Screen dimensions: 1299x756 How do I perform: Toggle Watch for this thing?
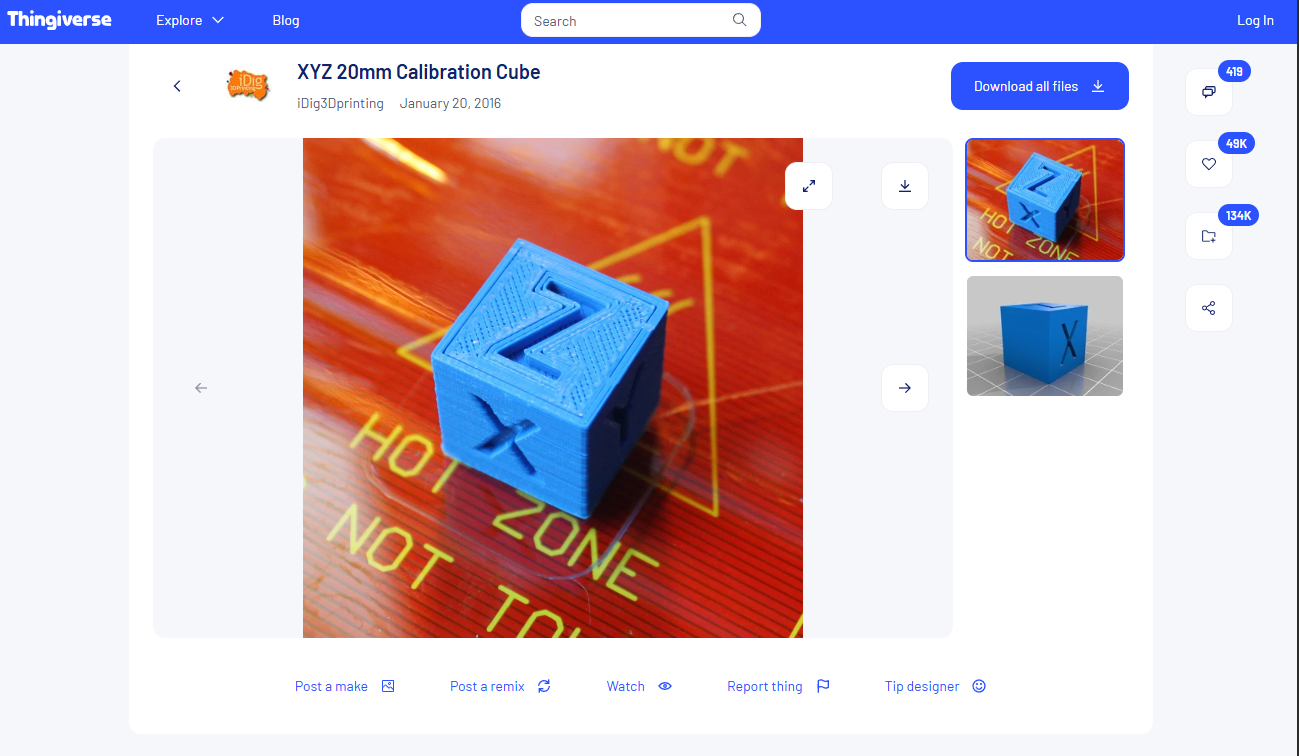(638, 686)
